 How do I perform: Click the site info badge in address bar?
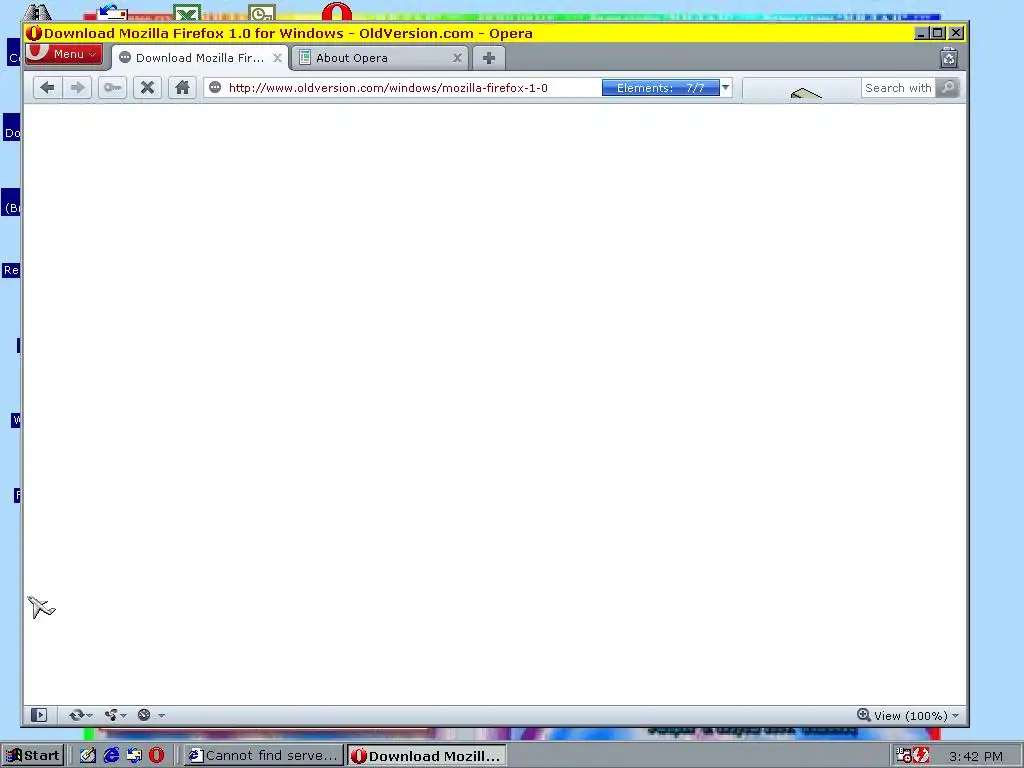pos(215,88)
